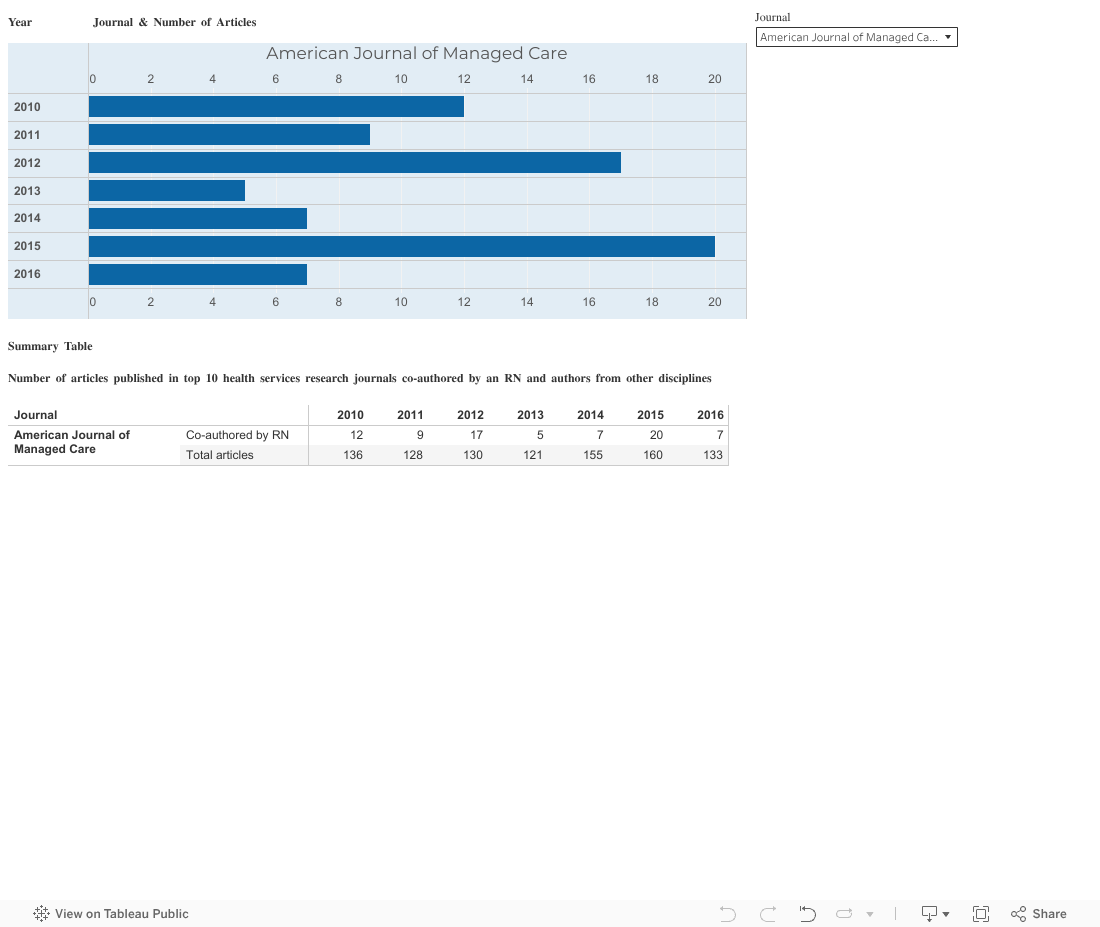Open View on Tableau Public link
The height and width of the screenshot is (927, 1100).
click(x=111, y=913)
